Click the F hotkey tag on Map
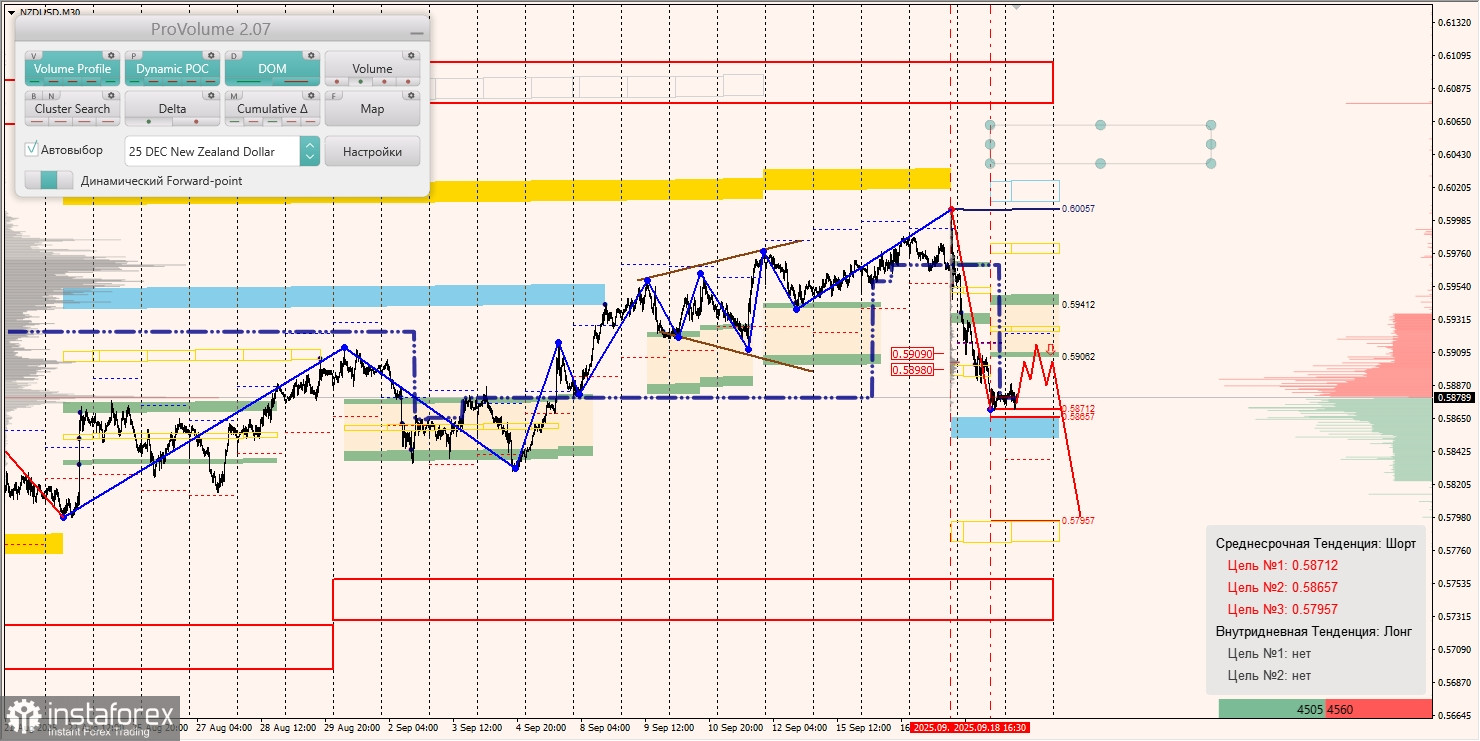This screenshot has width=1480, height=741. click(334, 96)
